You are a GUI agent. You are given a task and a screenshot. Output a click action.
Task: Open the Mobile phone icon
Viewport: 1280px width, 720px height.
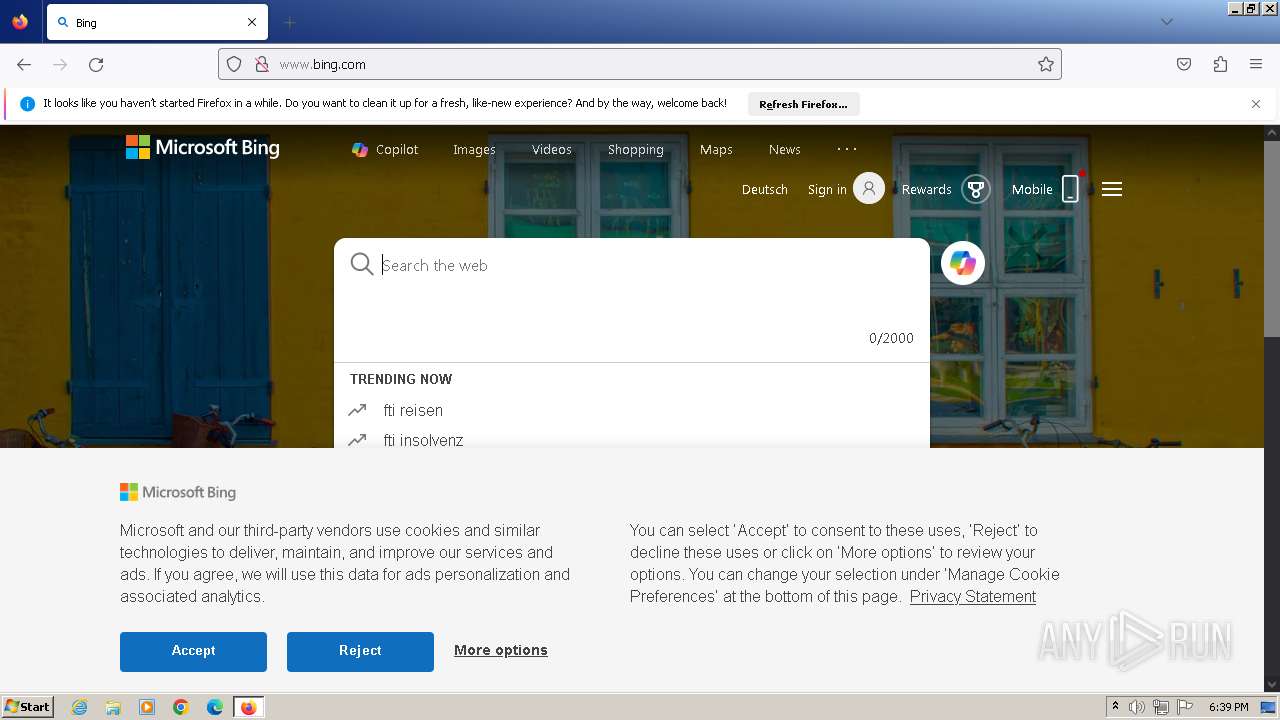pos(1070,188)
